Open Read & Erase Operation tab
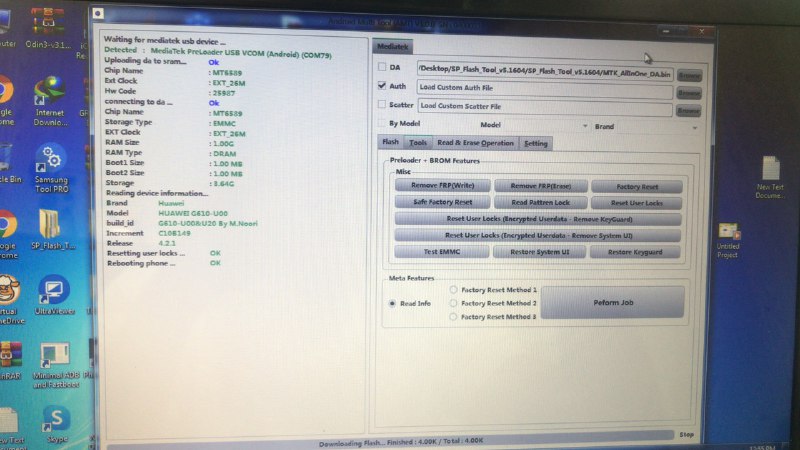 click(x=475, y=143)
